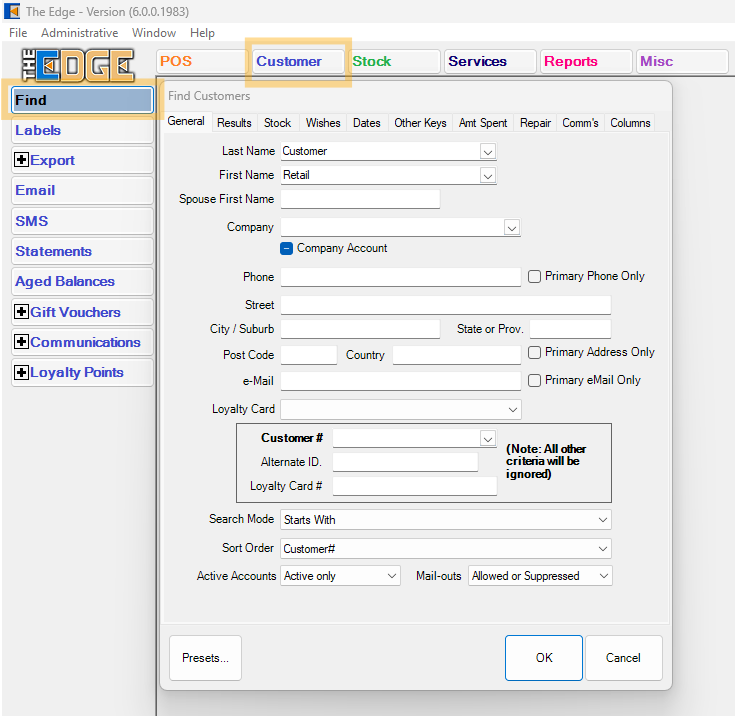Confirm search with the OK button
Image resolution: width=735 pixels, height=716 pixels.
coord(544,658)
